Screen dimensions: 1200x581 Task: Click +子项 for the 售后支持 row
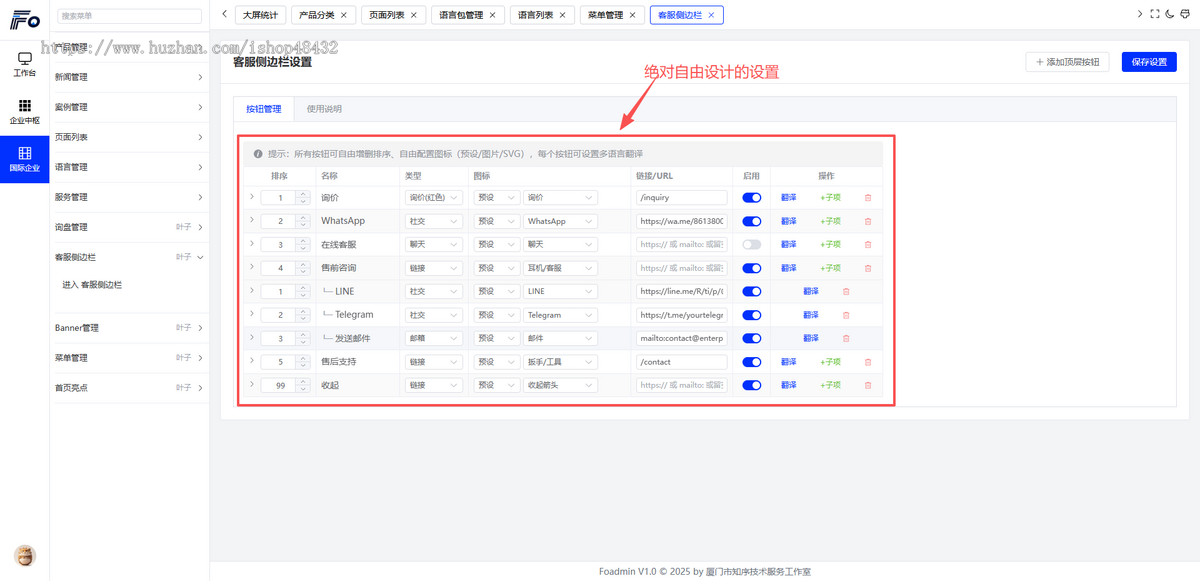[830, 362]
